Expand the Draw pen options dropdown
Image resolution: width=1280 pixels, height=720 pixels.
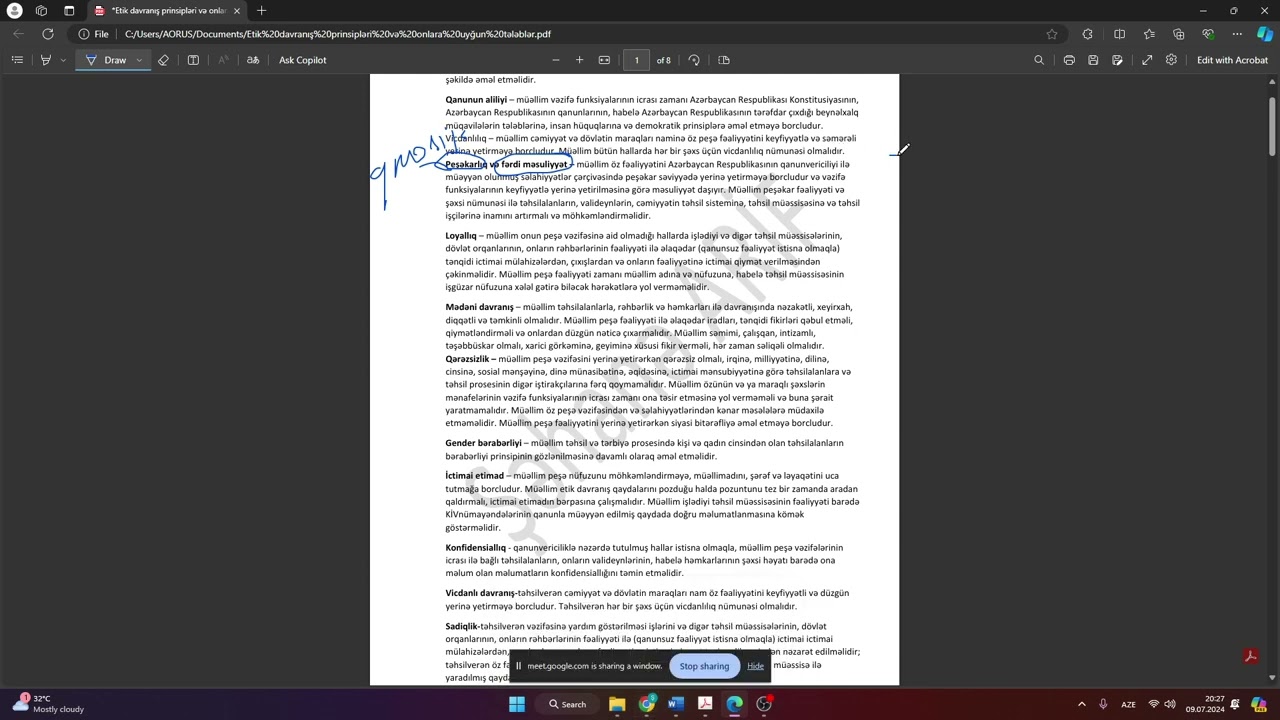coord(139,60)
